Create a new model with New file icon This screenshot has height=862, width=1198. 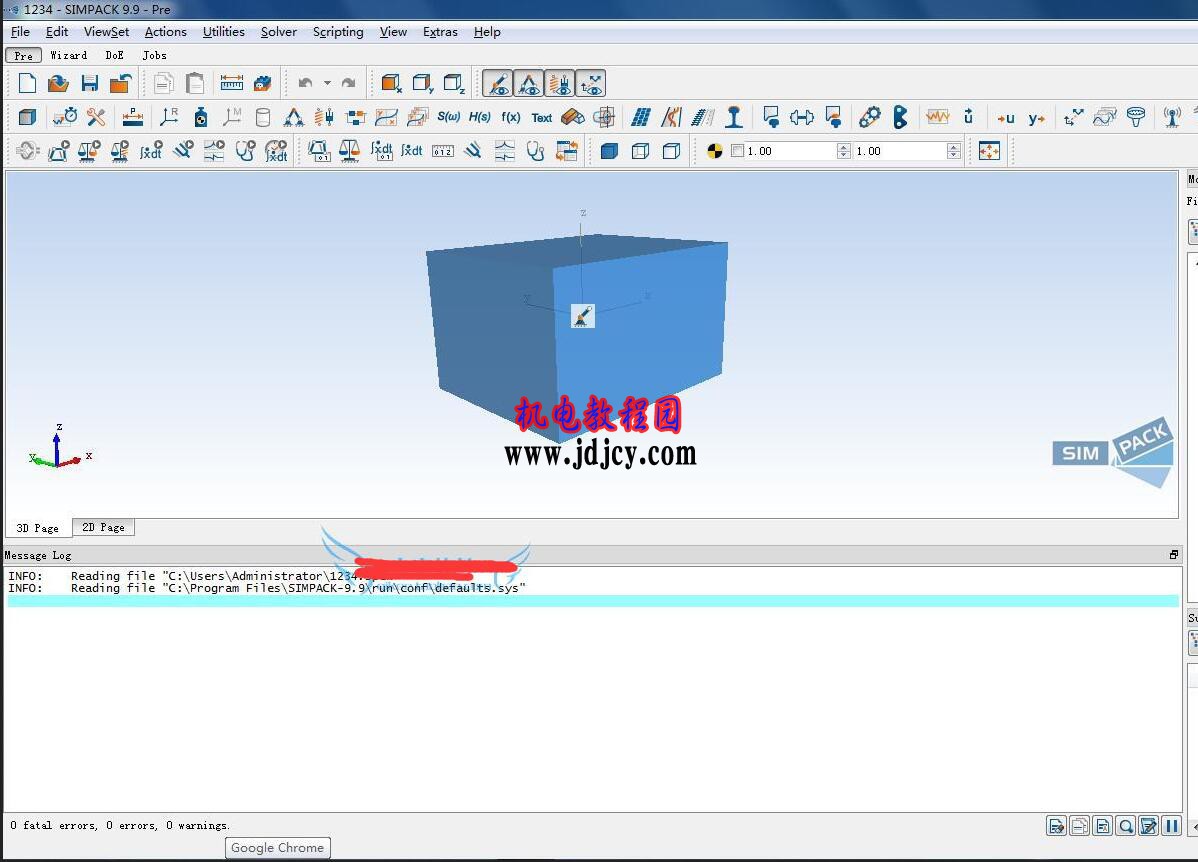point(27,83)
